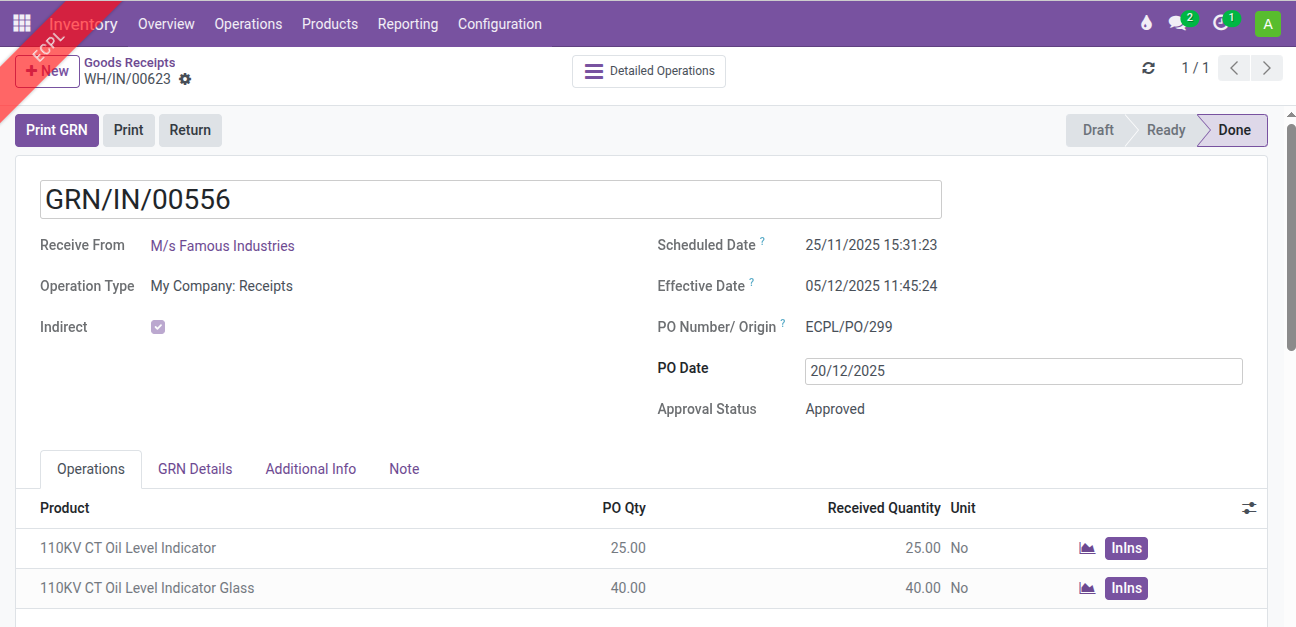Open column options adjust settings in table header
1296x627 pixels.
1249,508
